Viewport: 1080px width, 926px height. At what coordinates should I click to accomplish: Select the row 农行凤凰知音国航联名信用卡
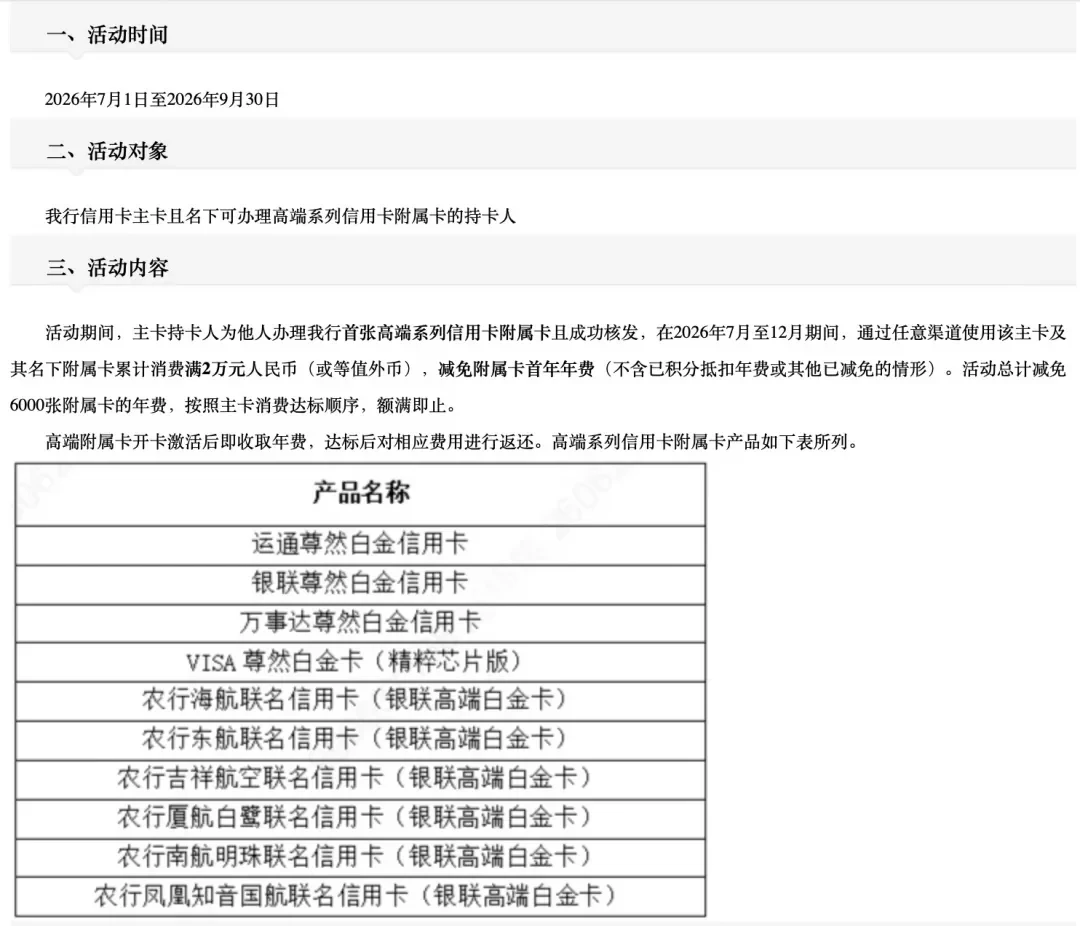pos(360,896)
